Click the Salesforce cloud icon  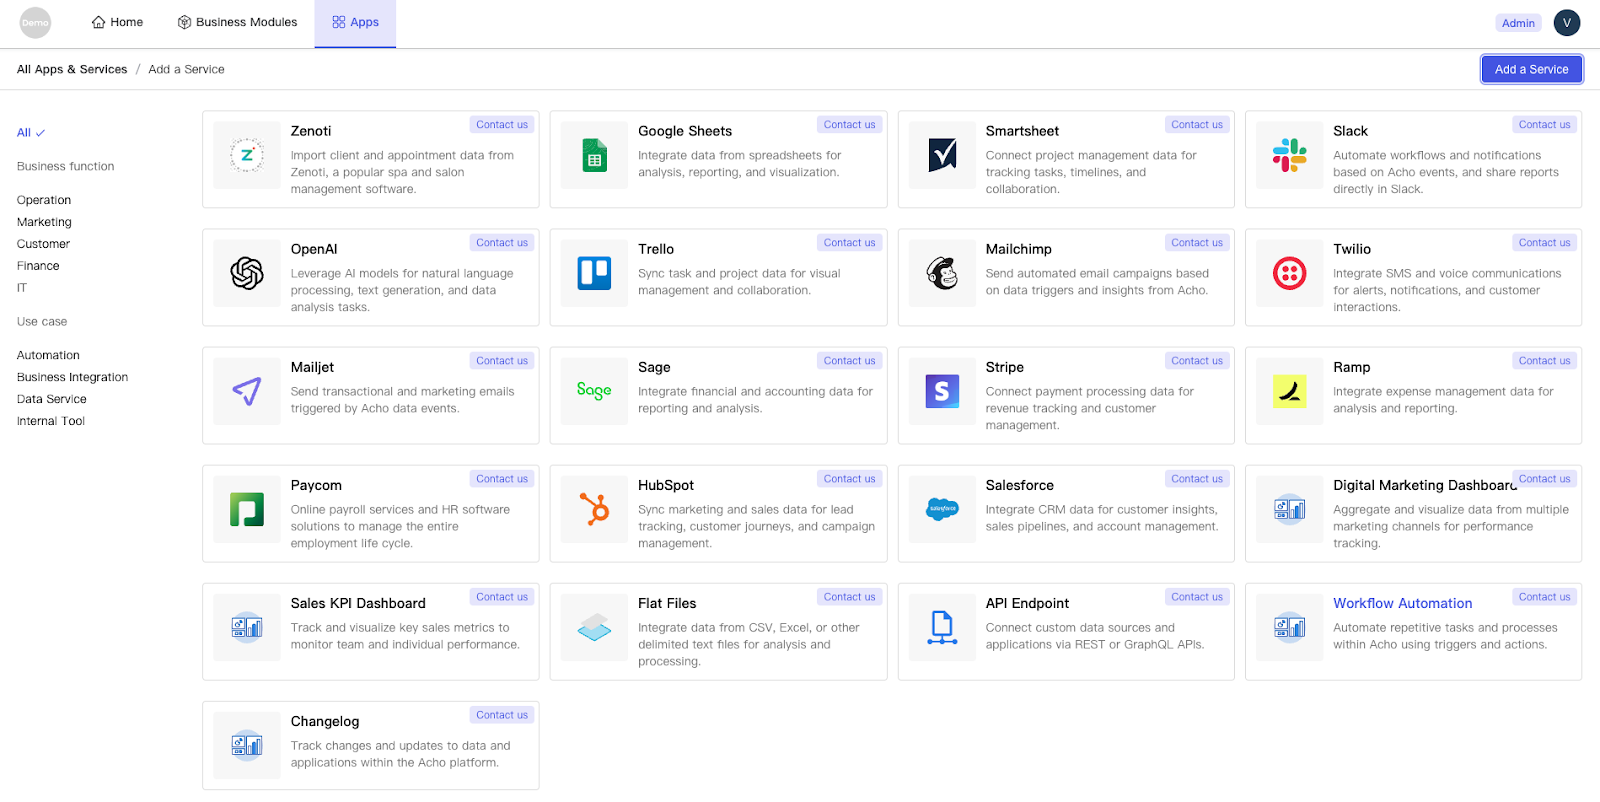(942, 509)
